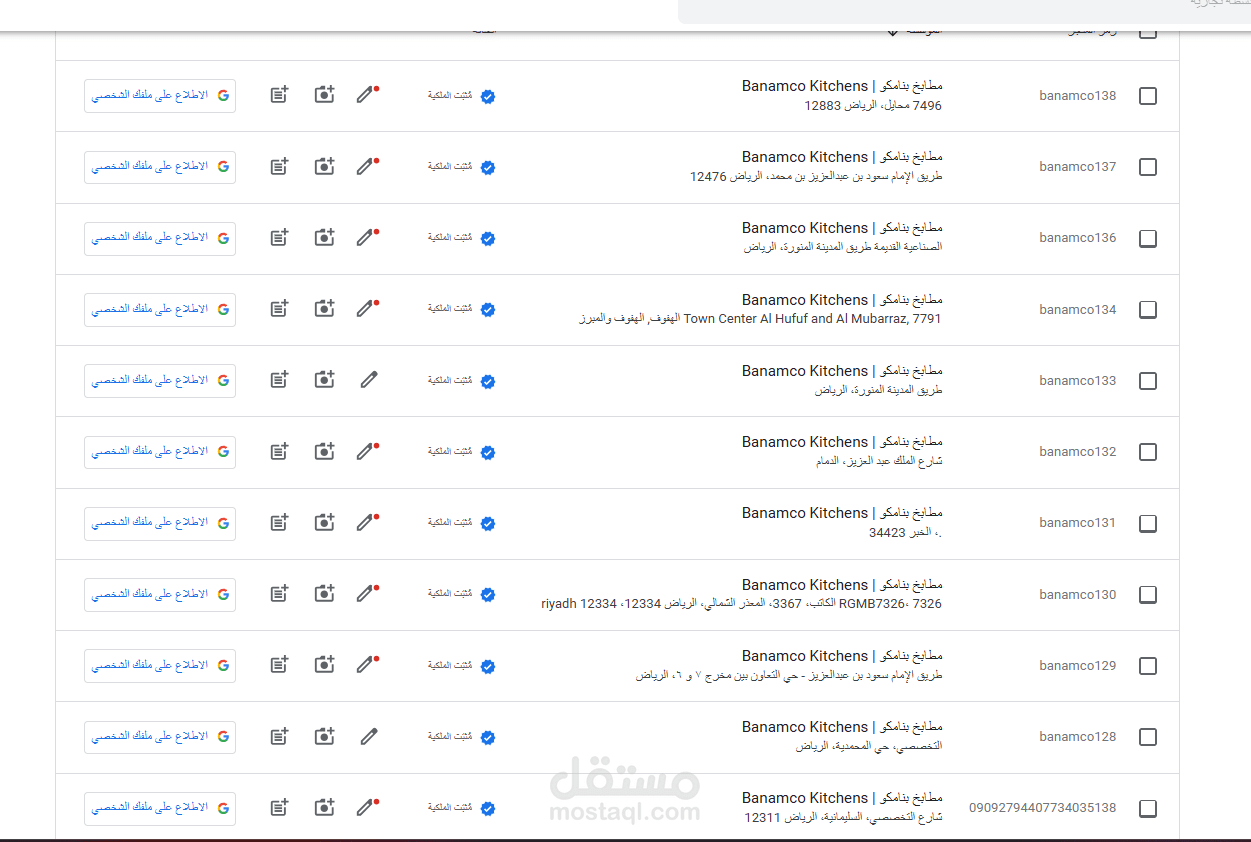The height and width of the screenshot is (842, 1251).
Task: Add photo for banamco136 row
Action: 324,238
